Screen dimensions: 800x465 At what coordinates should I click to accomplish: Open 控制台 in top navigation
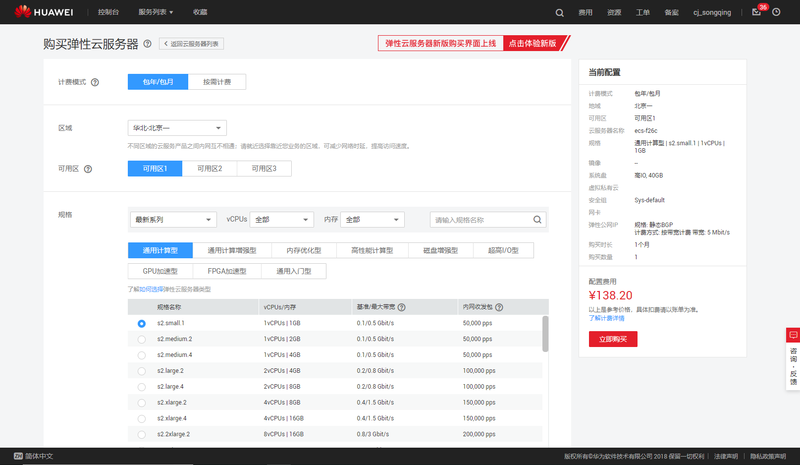[x=108, y=12]
